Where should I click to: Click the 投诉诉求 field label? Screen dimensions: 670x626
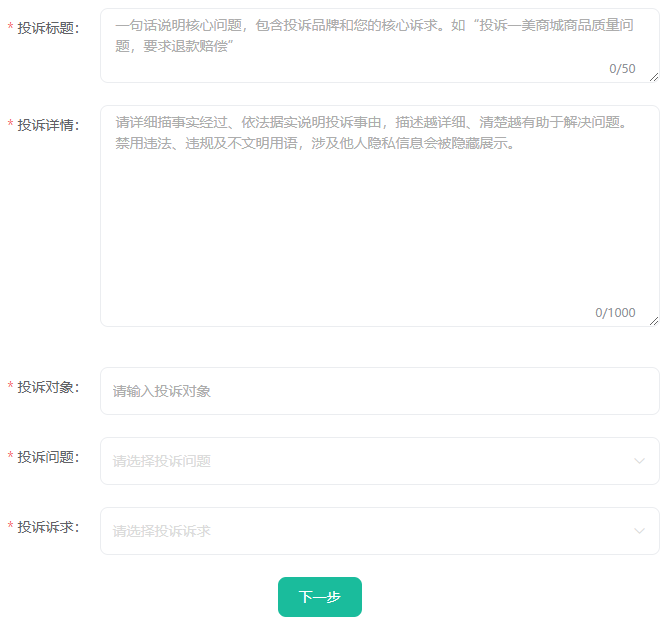click(48, 527)
